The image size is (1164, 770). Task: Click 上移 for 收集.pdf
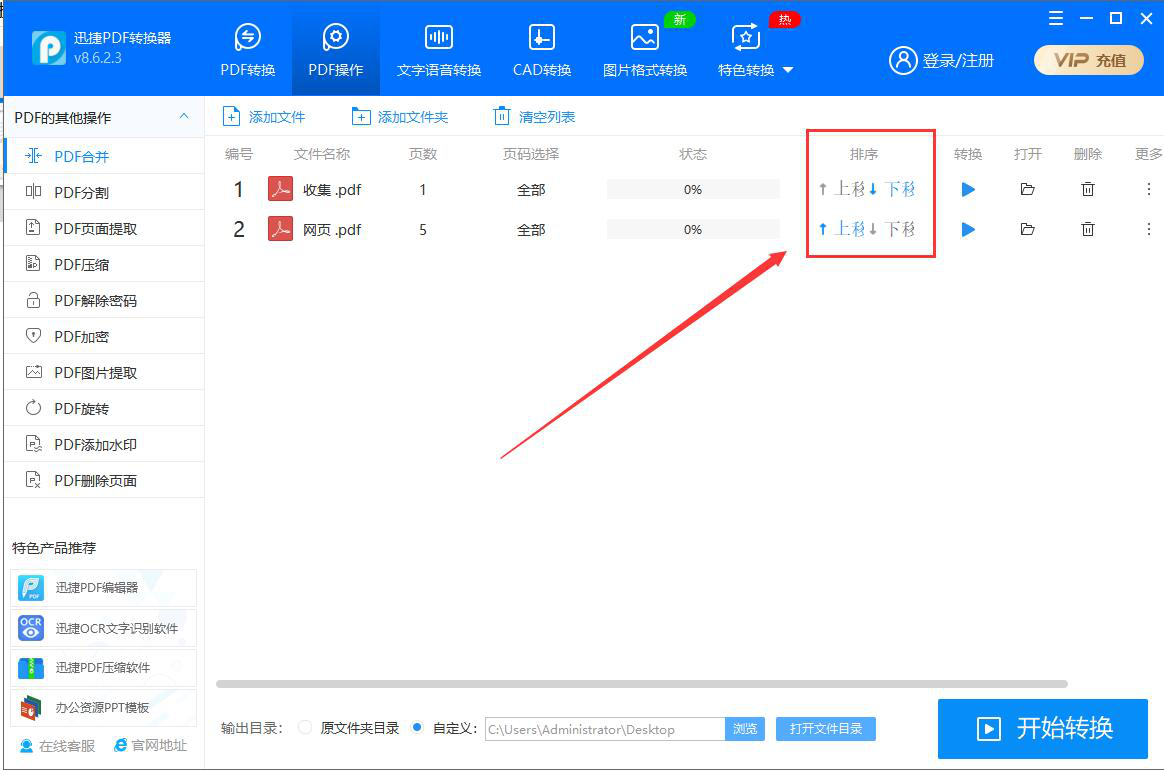point(842,189)
